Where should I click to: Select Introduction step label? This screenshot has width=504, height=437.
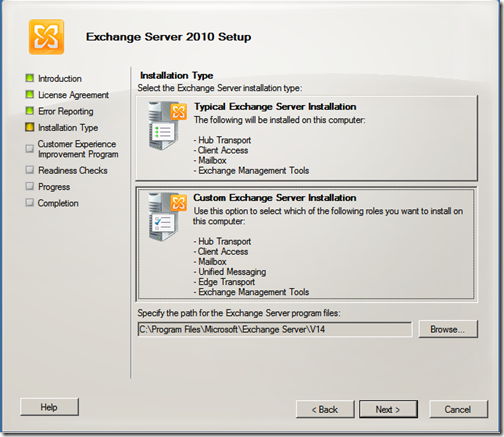(x=60, y=79)
